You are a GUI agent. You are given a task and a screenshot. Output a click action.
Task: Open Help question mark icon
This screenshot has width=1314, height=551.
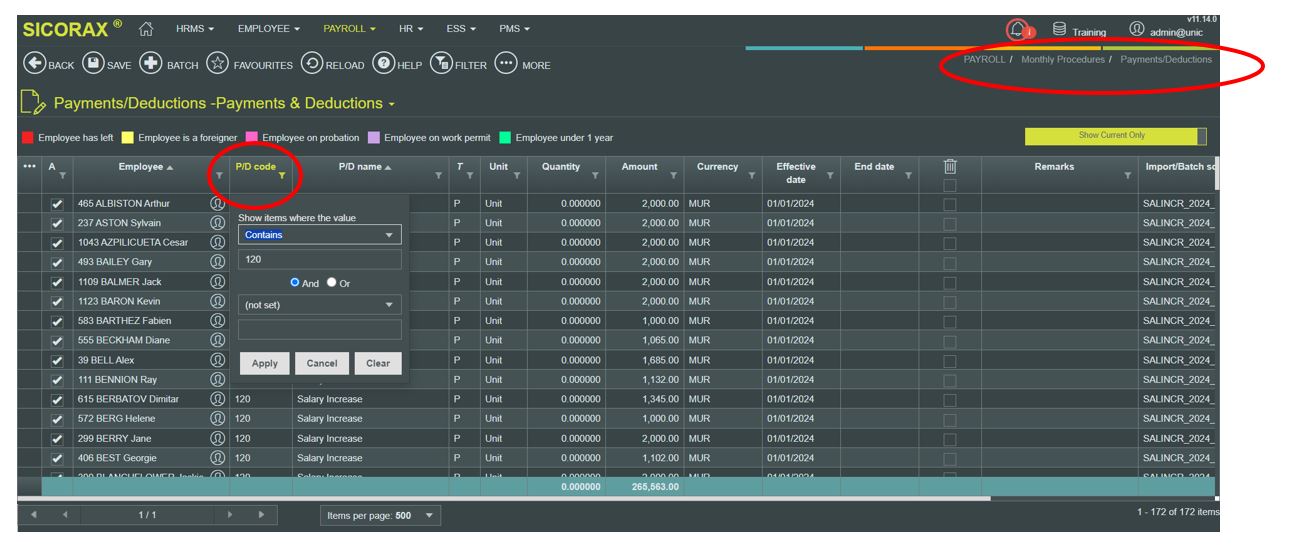383,64
